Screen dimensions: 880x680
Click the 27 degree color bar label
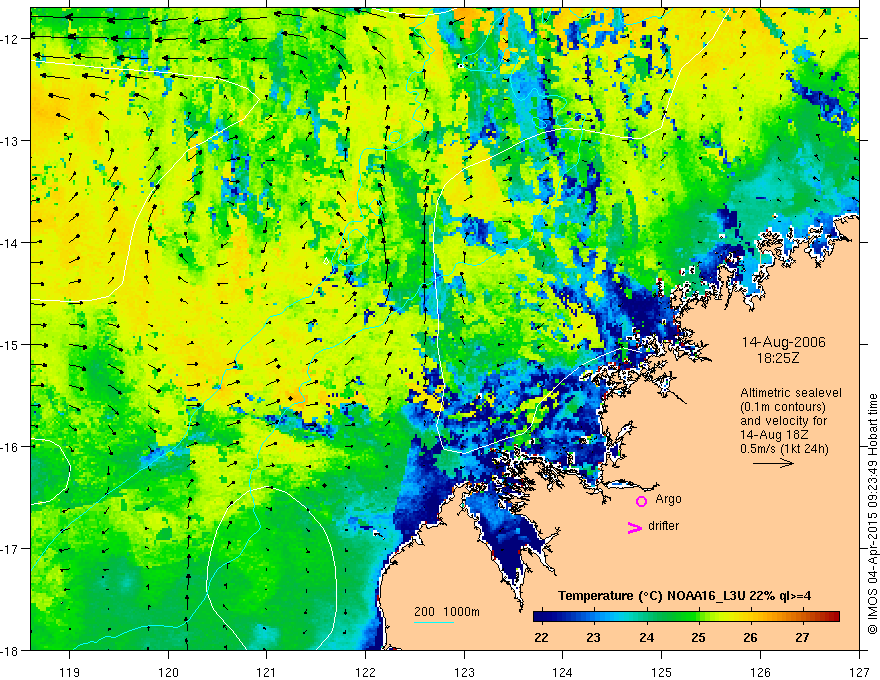point(803,637)
